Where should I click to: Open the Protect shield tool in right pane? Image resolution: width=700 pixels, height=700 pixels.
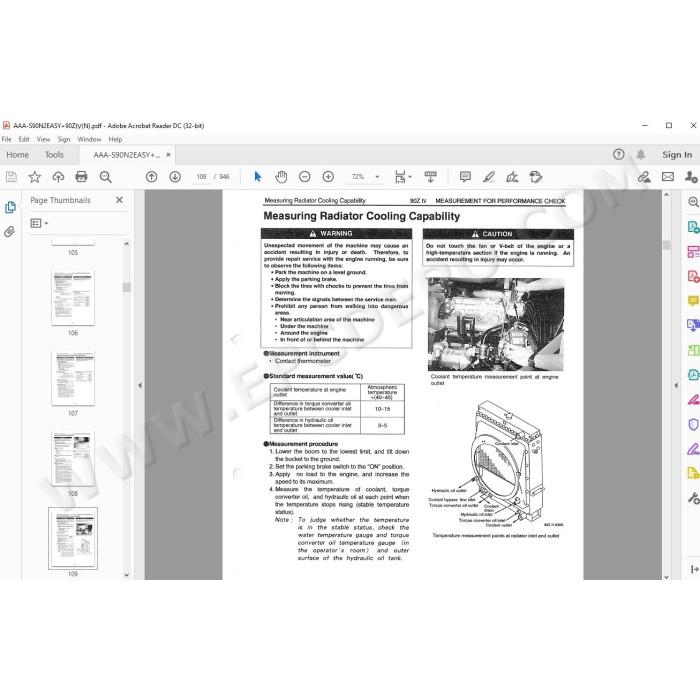click(x=693, y=424)
